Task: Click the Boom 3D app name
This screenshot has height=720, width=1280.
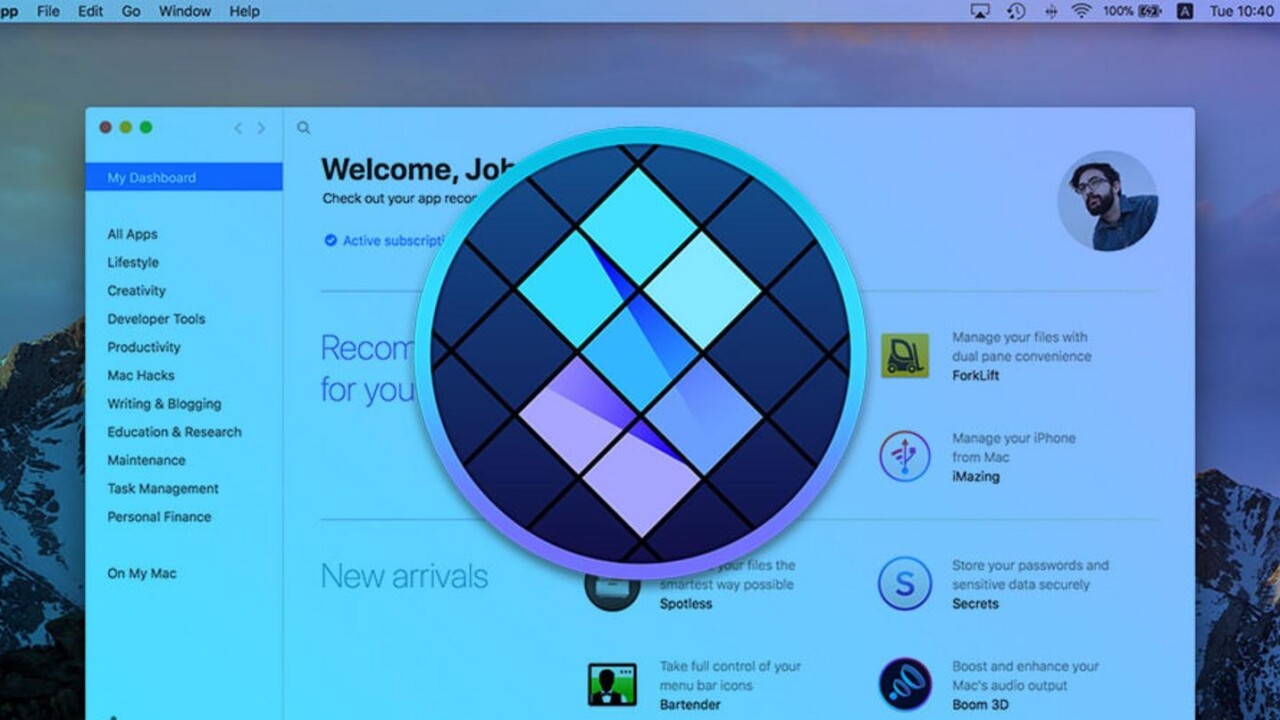Action: (981, 705)
